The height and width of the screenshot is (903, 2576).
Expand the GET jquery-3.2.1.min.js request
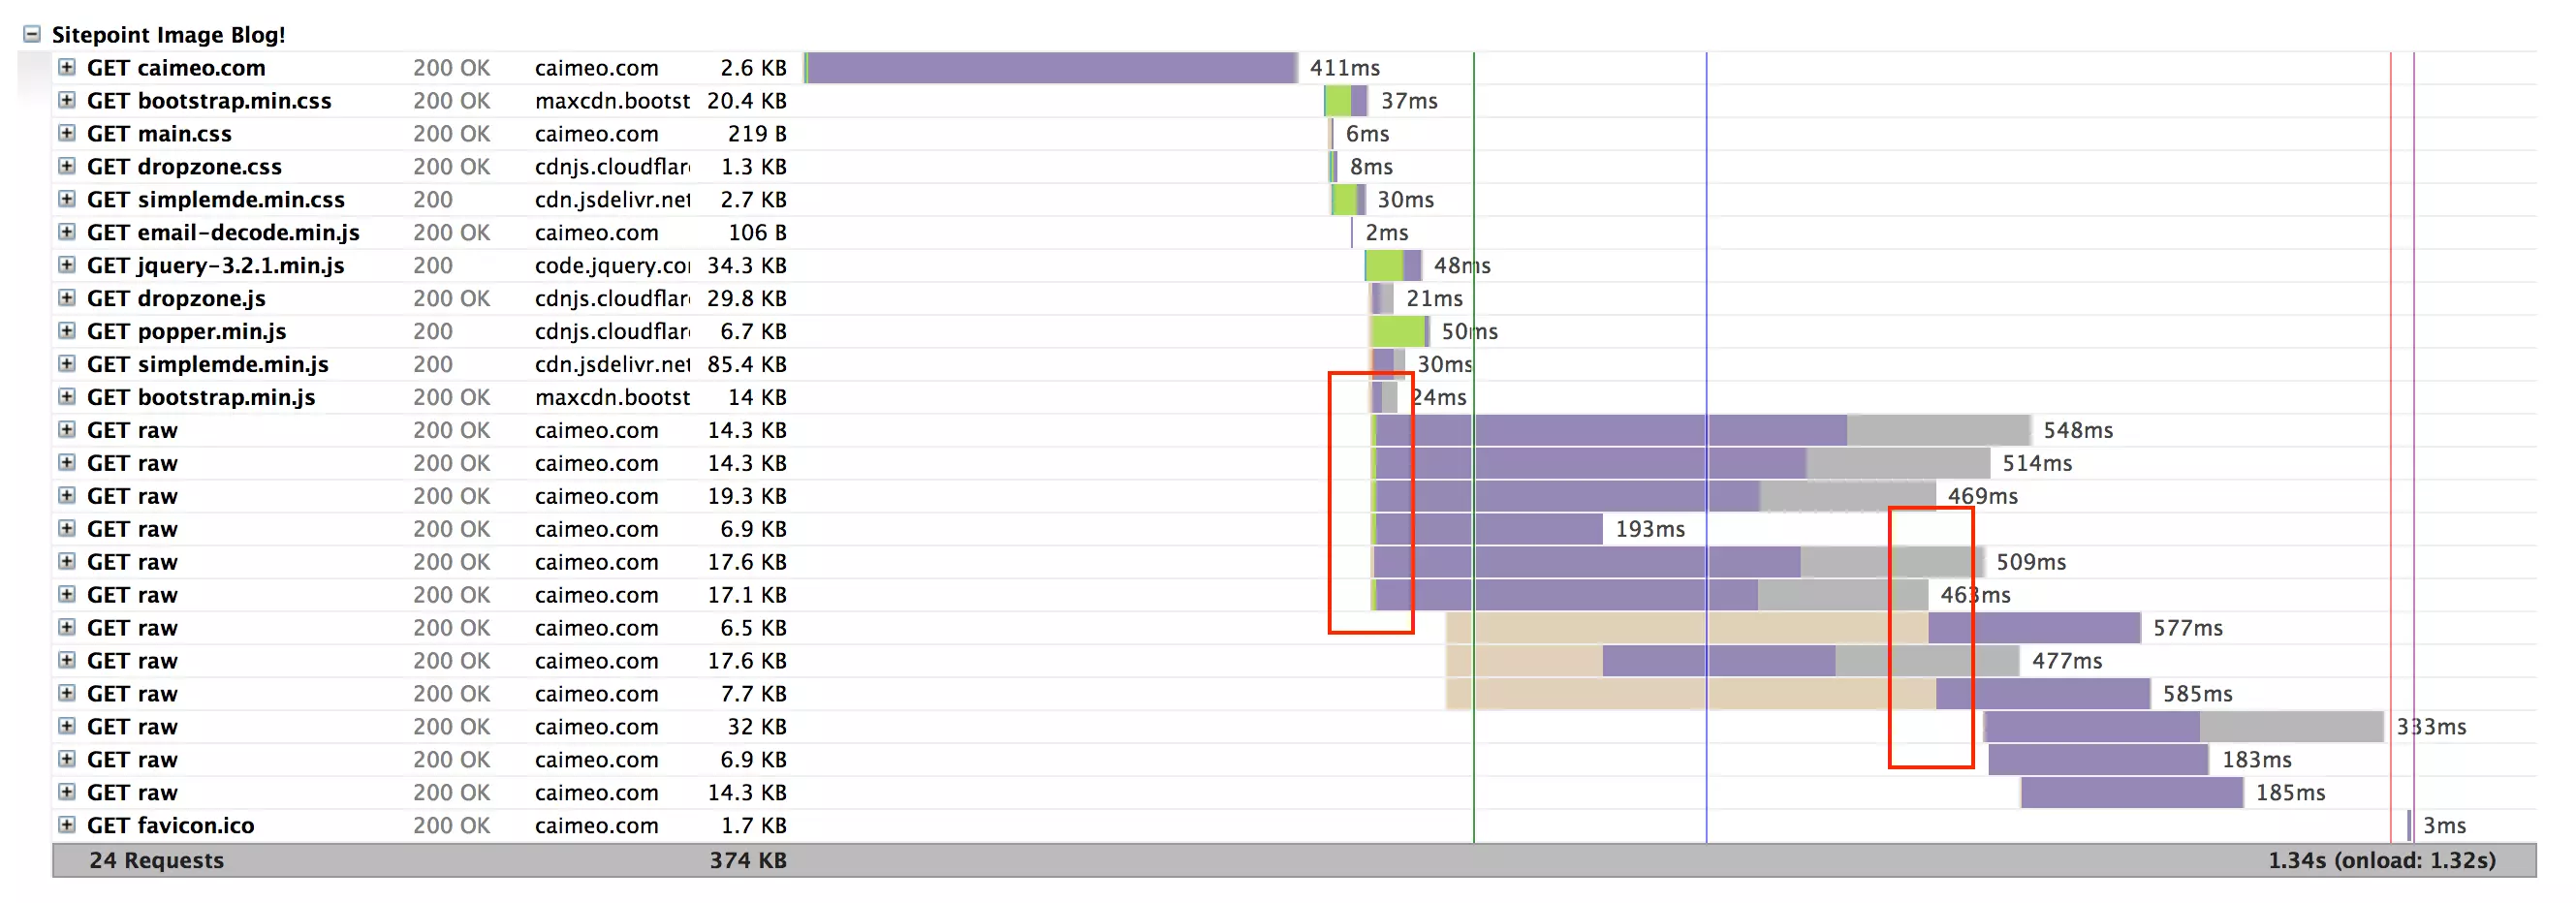(x=67, y=265)
